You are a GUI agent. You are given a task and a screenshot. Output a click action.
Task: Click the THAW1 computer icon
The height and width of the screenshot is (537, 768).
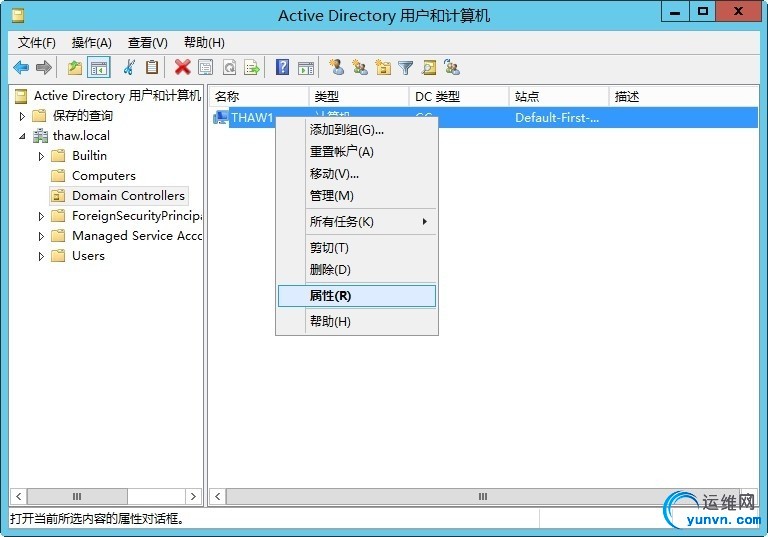click(220, 118)
